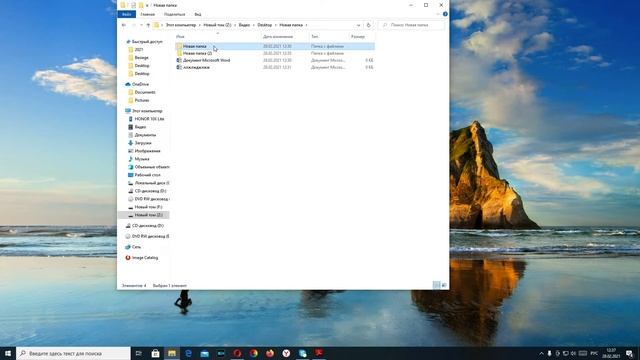640x360 pixels.
Task: Show hidden system tray icons chevron
Action: [542, 353]
